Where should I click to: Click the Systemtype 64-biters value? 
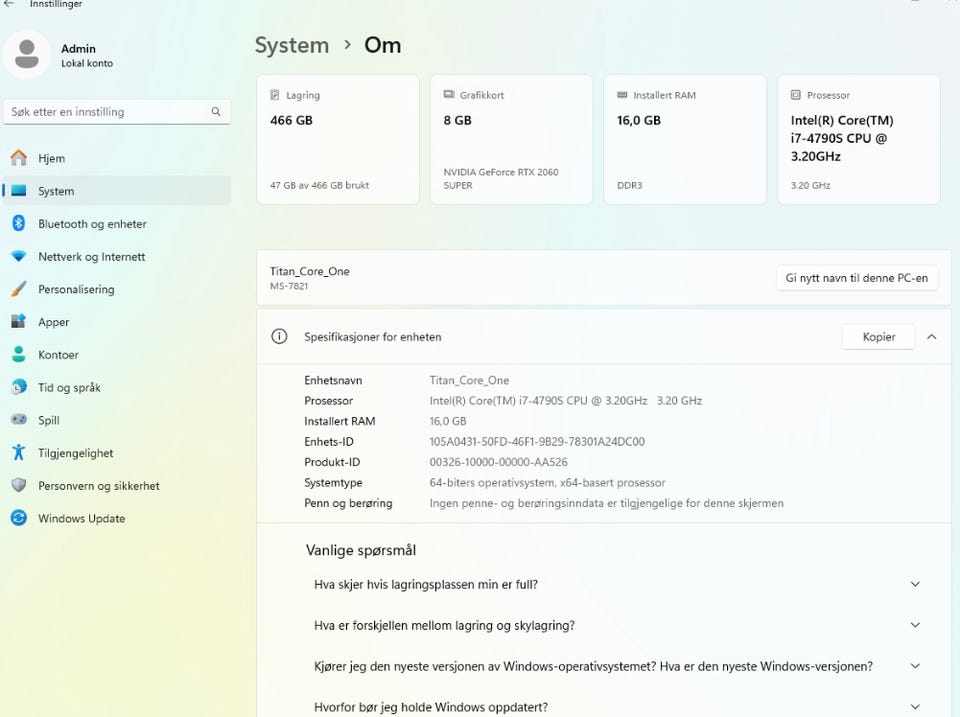pos(547,482)
